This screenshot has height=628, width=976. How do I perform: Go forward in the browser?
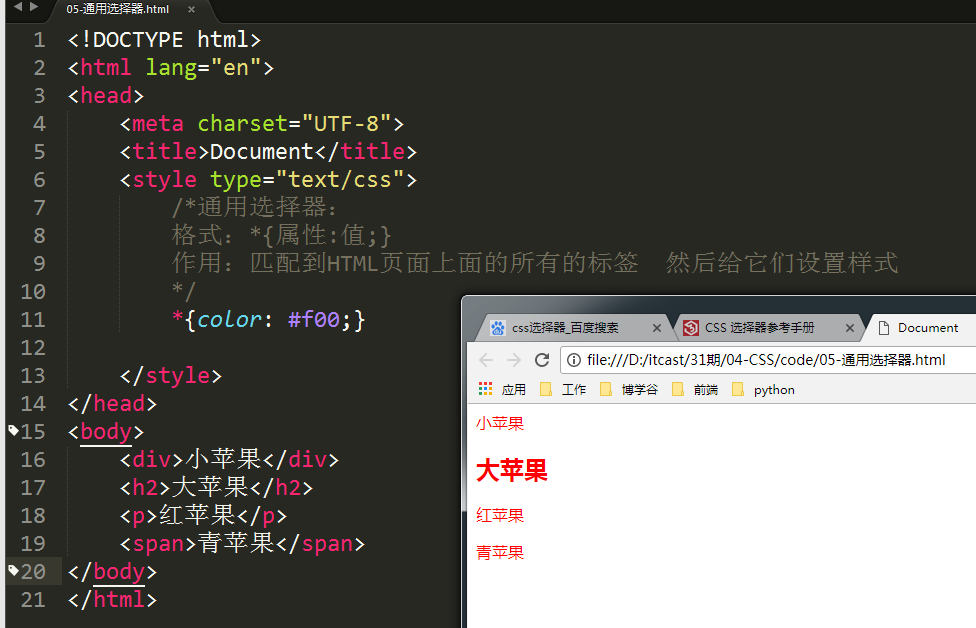click(514, 360)
